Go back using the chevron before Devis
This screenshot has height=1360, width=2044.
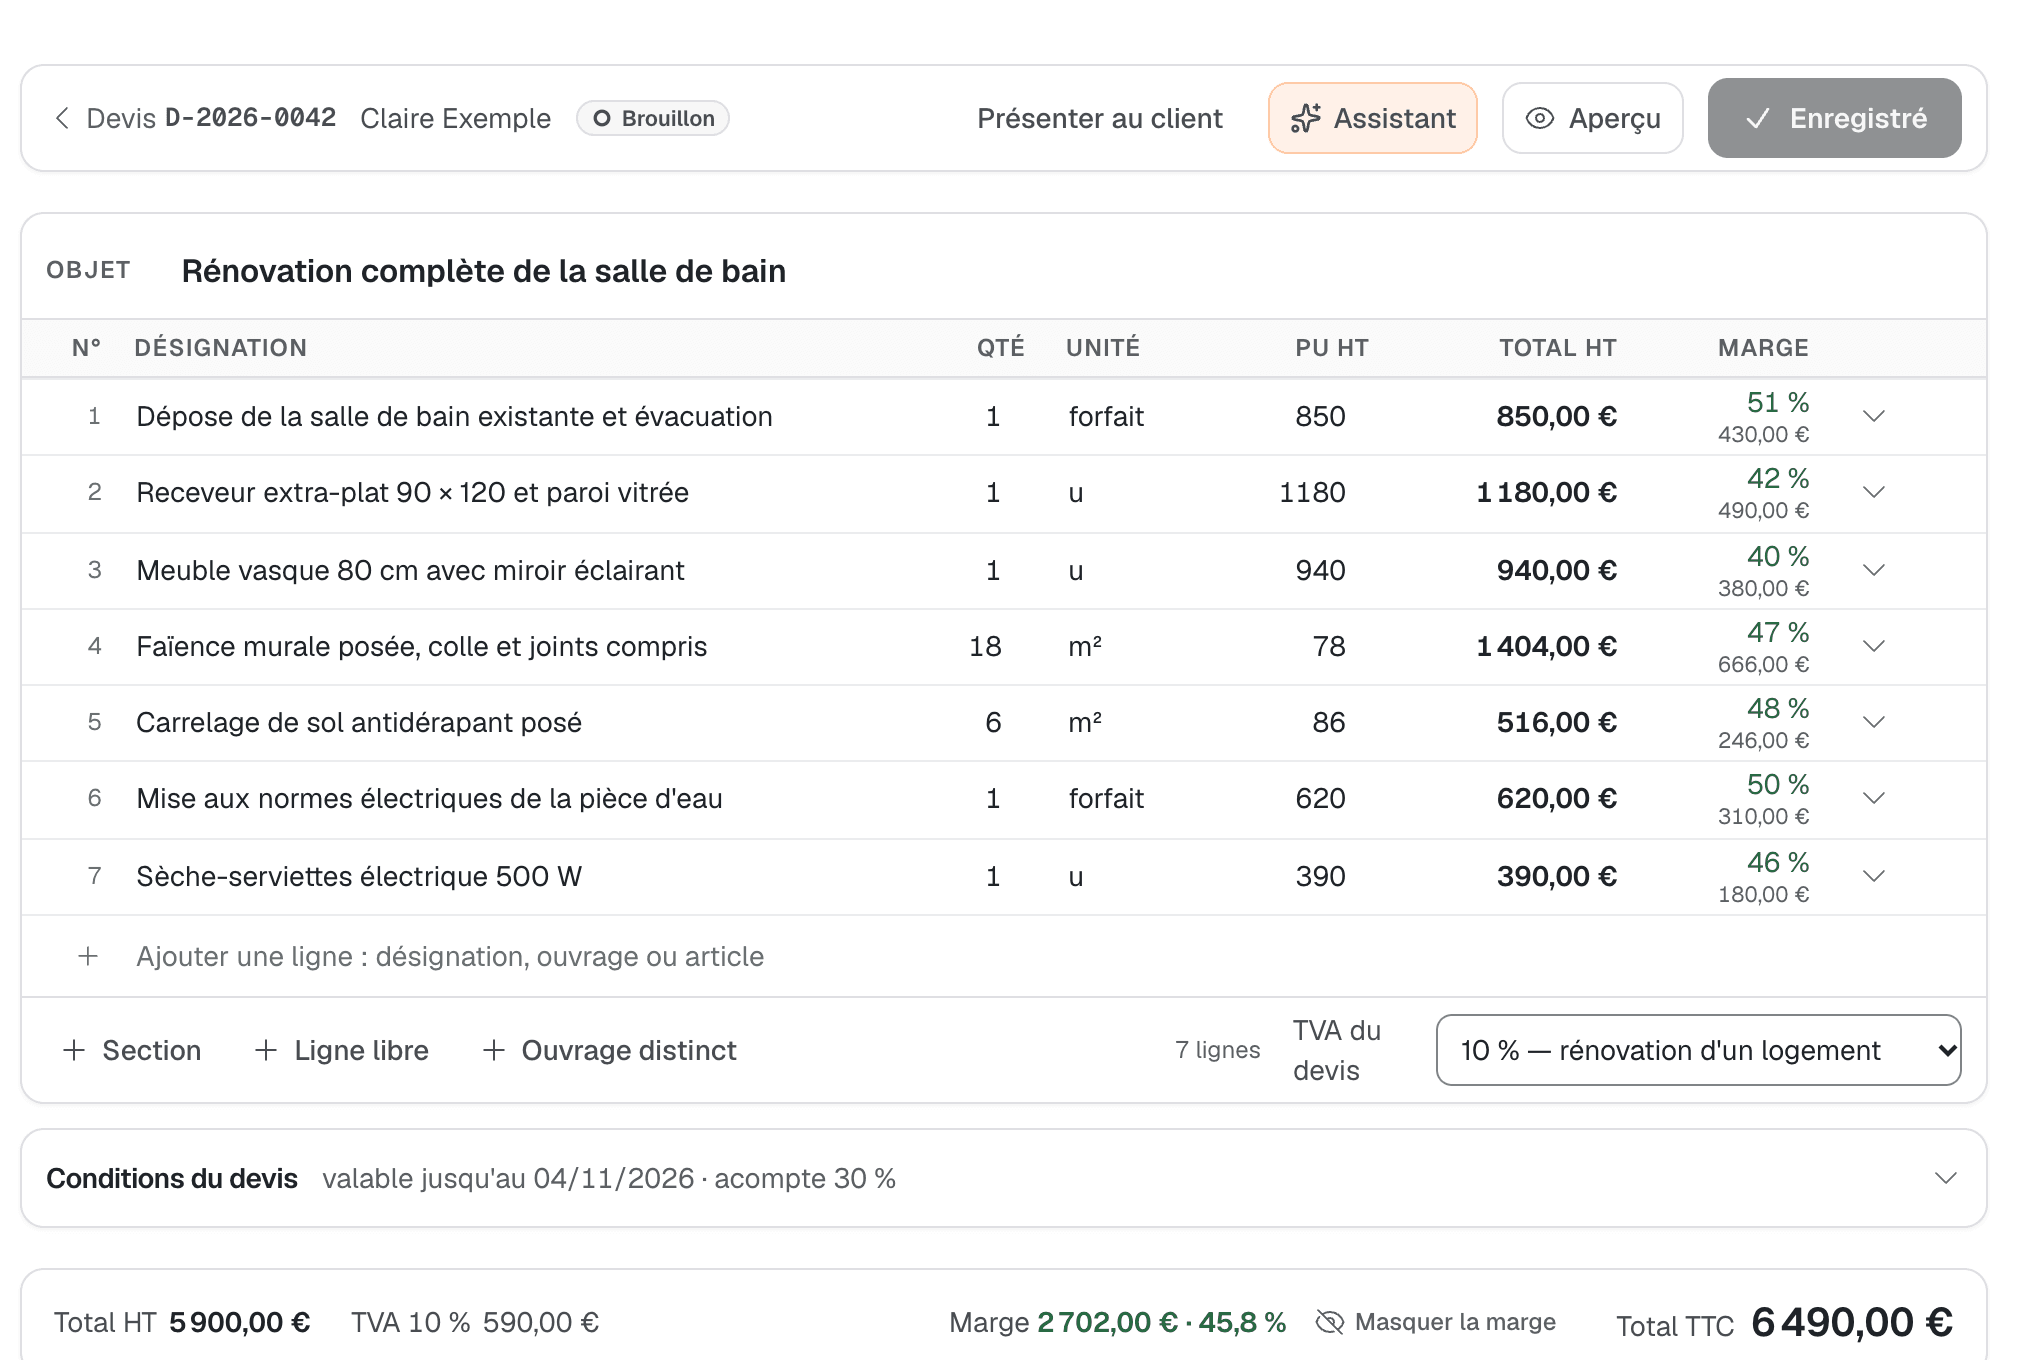coord(62,118)
